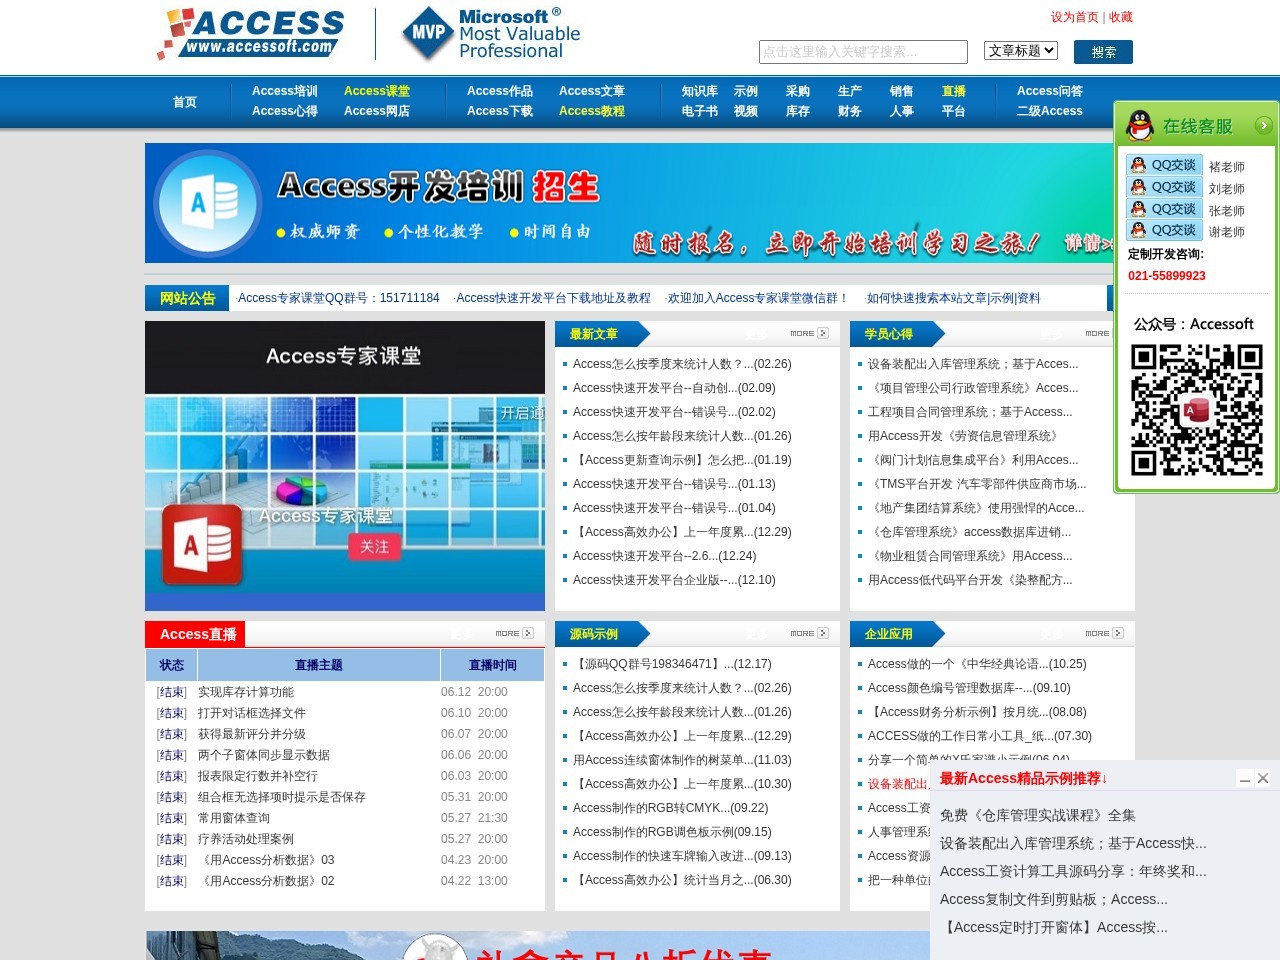Go to Access教程 in the navigation bar
This screenshot has width=1280, height=960.
click(x=591, y=111)
